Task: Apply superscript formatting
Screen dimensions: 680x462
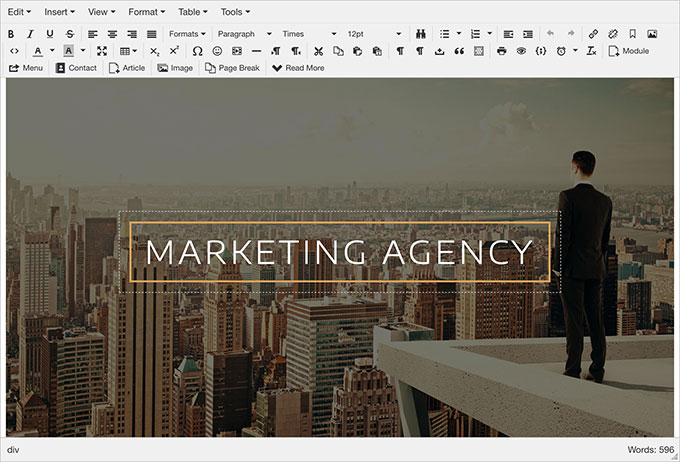Action: (x=174, y=51)
